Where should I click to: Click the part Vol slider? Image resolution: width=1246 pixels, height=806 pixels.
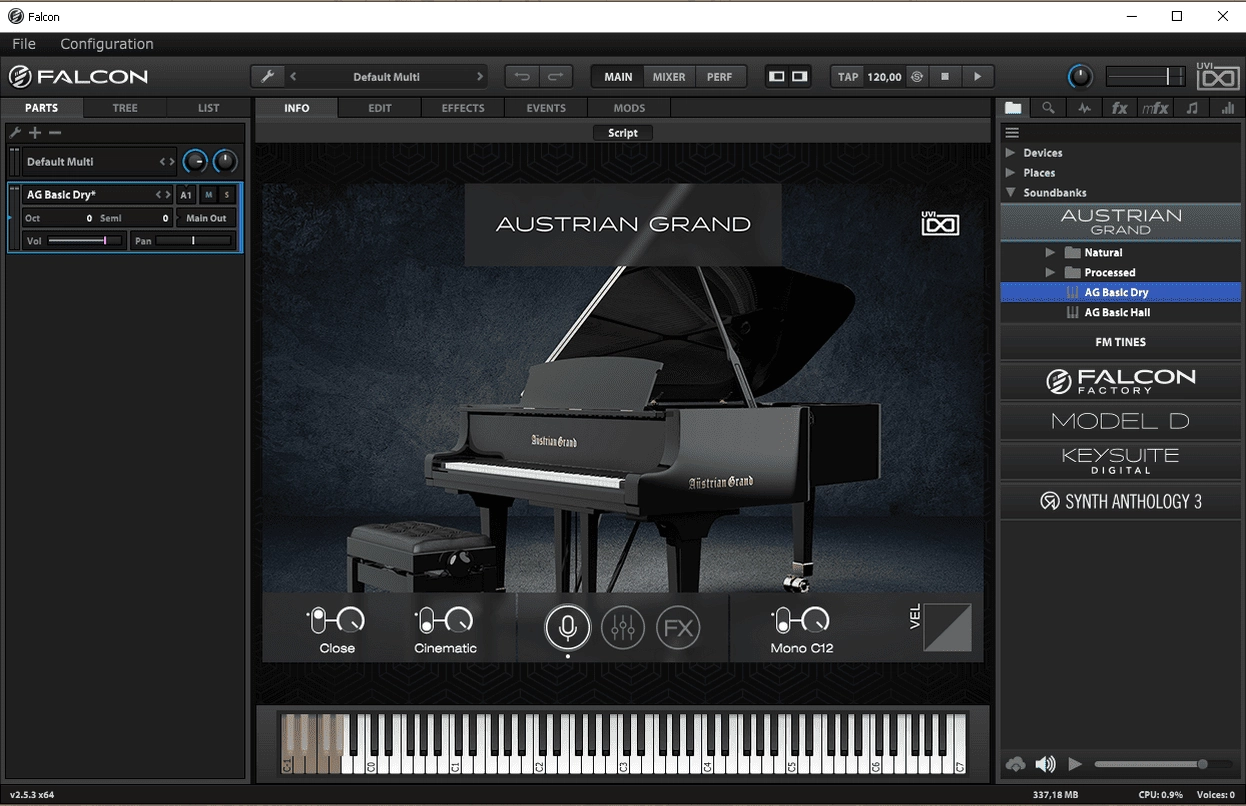pos(85,241)
